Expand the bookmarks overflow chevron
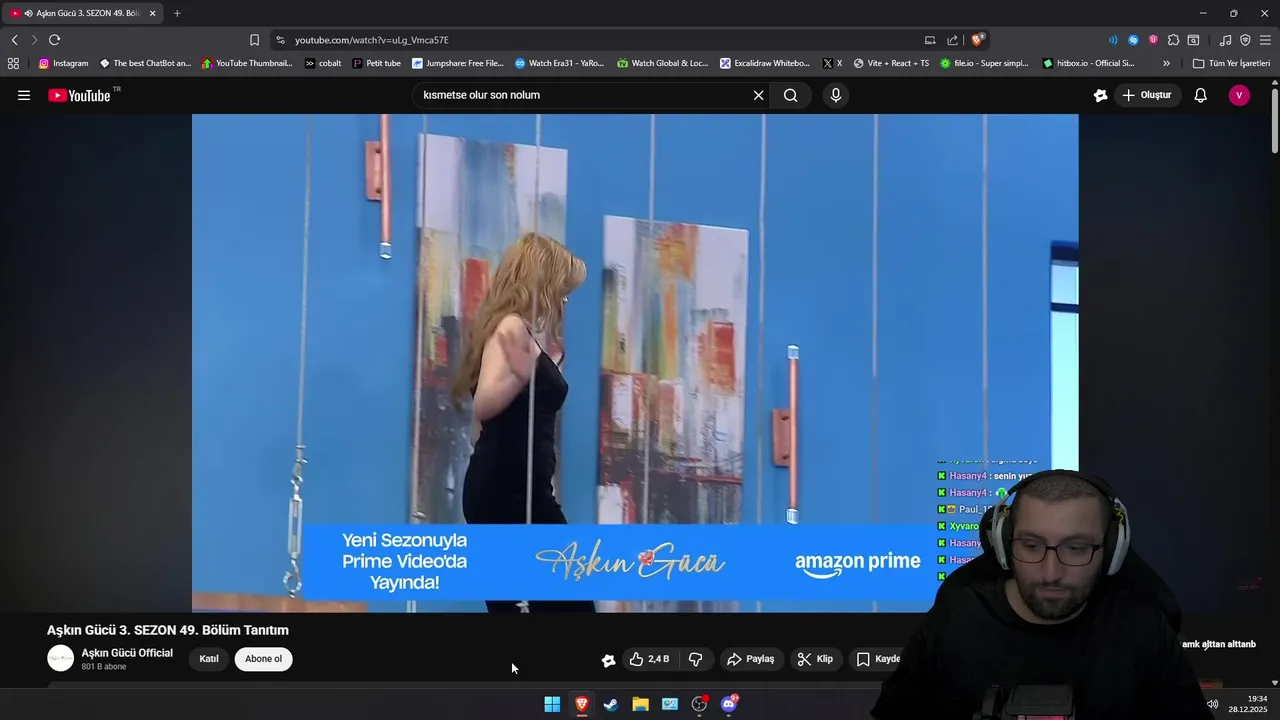Screen dimensions: 1280x720 (x=1166, y=63)
